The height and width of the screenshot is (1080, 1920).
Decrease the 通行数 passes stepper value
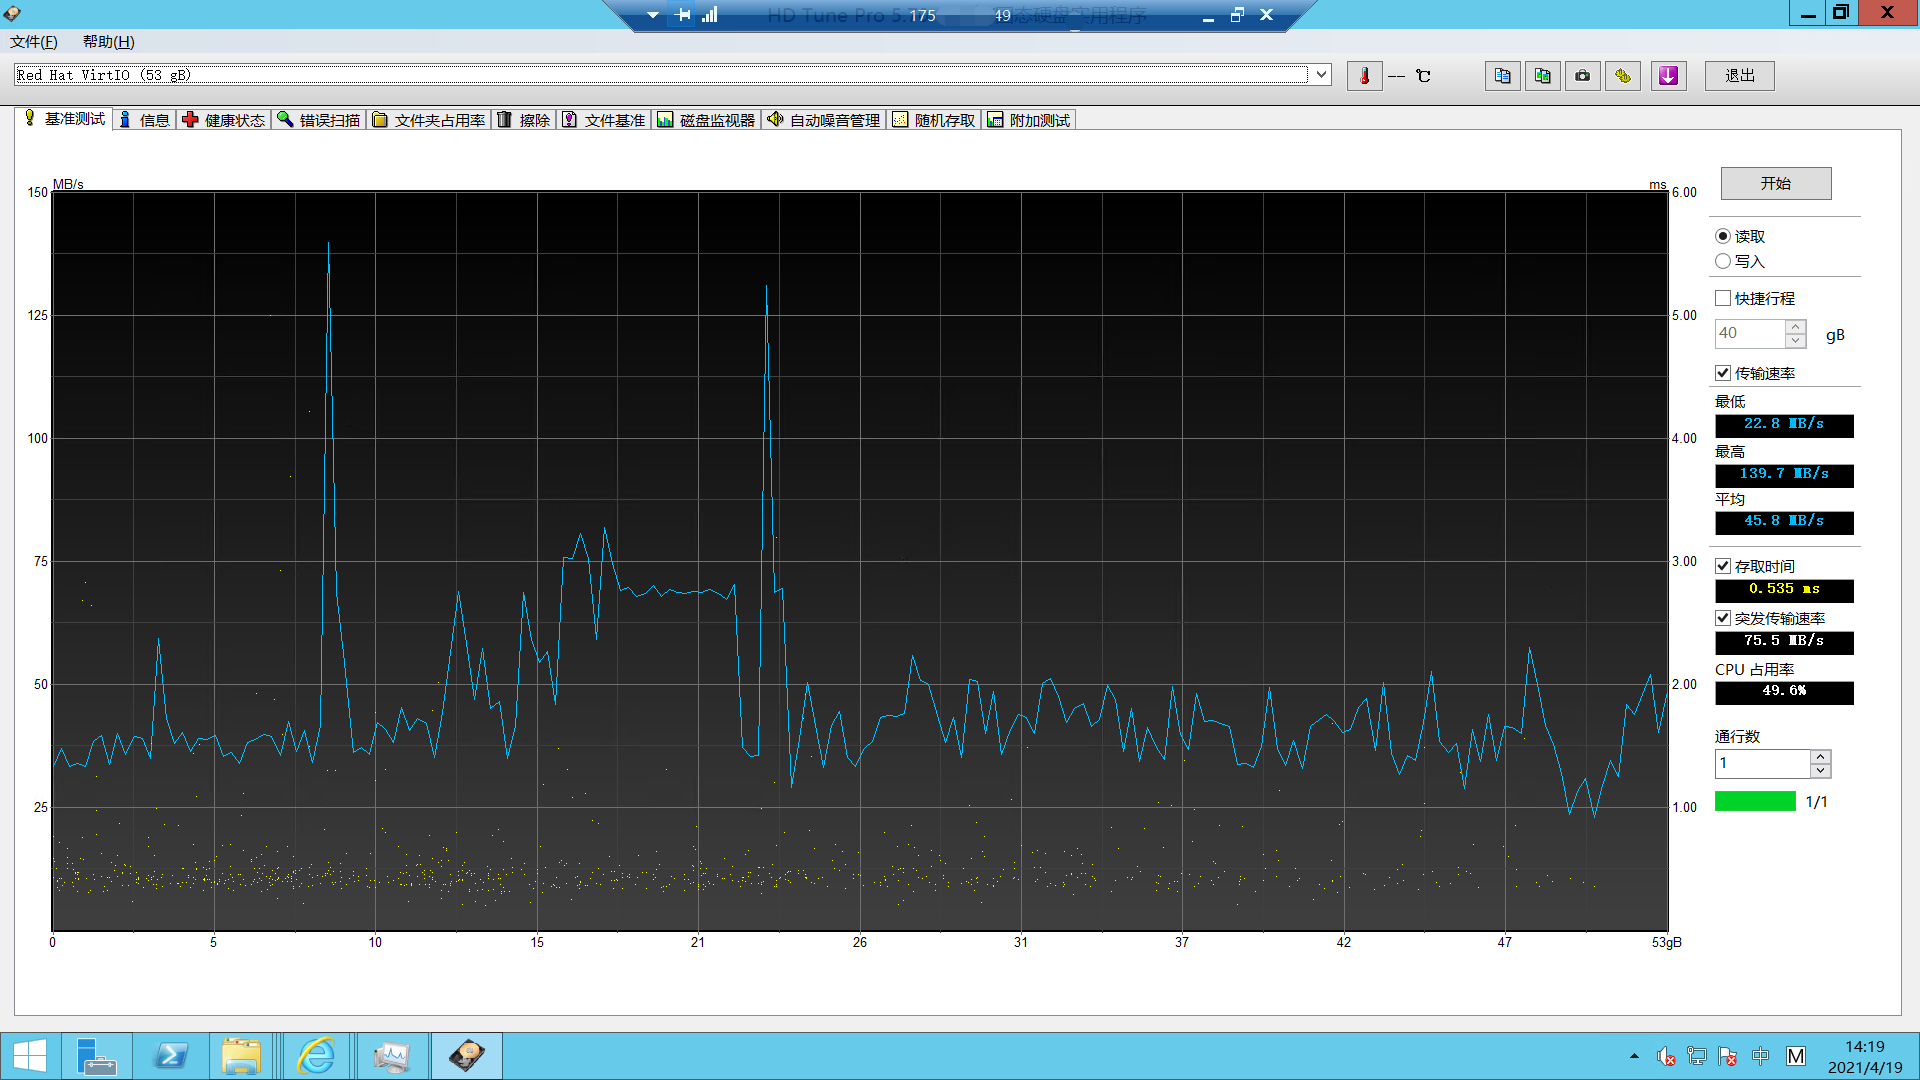1821,771
